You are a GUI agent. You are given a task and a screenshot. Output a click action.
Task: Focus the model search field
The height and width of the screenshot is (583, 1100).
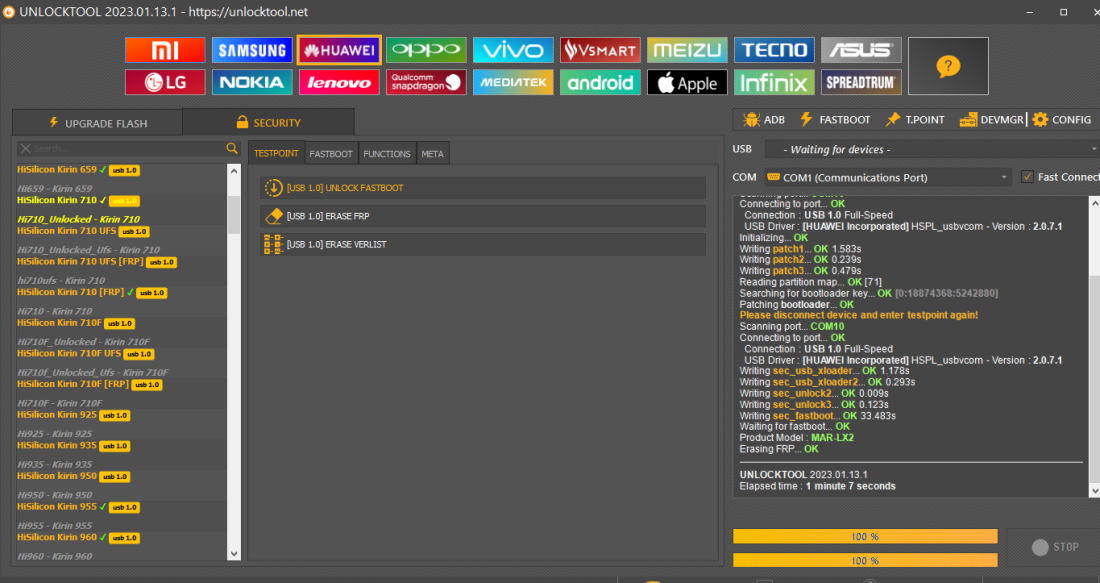pyautogui.click(x=128, y=148)
